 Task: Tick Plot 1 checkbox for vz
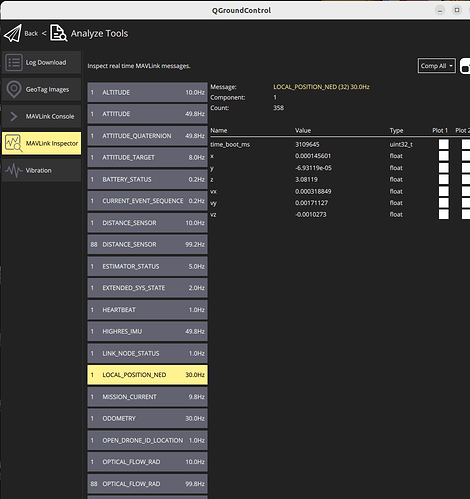[x=444, y=214]
